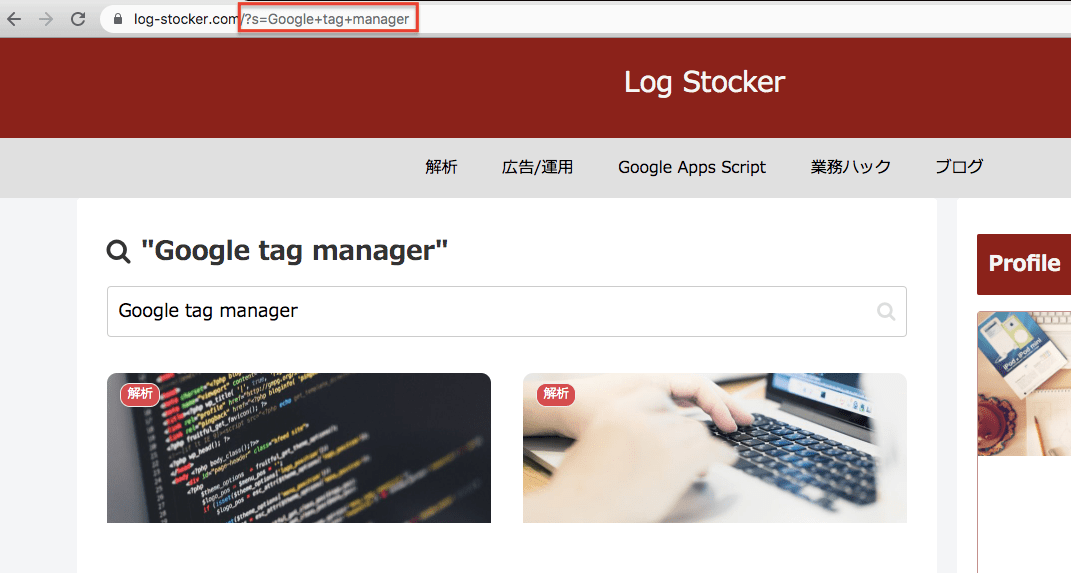
Task: Open the 広告/運用 navigation menu item
Action: pos(538,167)
